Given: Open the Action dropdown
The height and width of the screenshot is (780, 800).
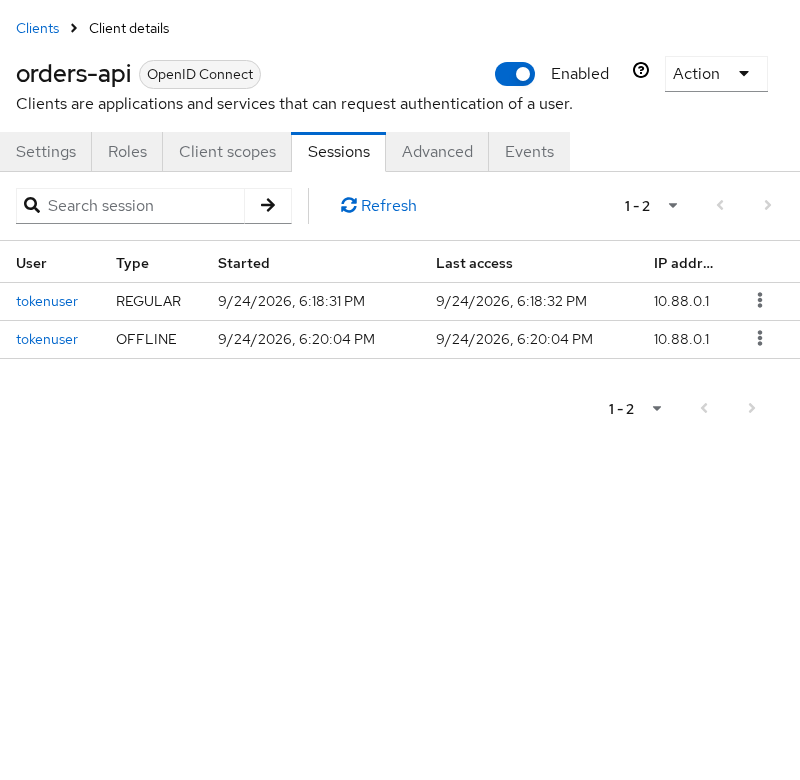Looking at the screenshot, I should 716,74.
